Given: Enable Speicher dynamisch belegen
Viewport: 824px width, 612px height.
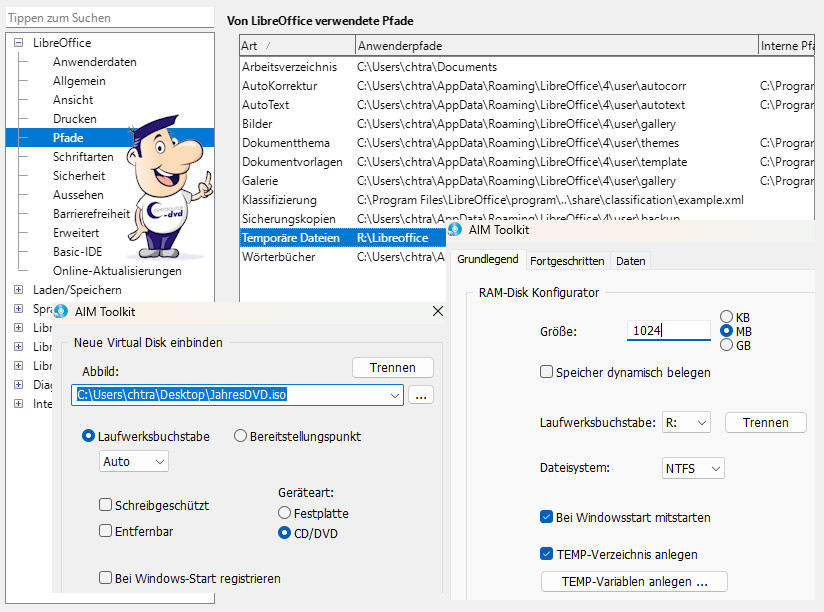Looking at the screenshot, I should pyautogui.click(x=547, y=372).
